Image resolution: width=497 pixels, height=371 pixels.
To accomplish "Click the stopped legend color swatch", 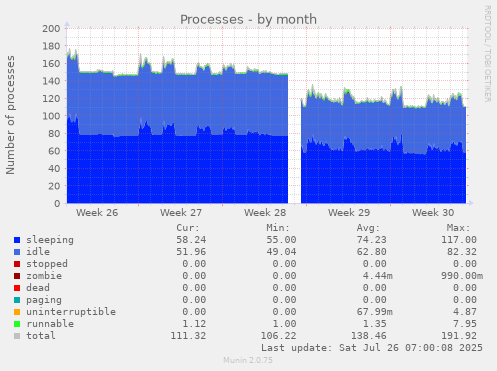I will tap(17, 264).
